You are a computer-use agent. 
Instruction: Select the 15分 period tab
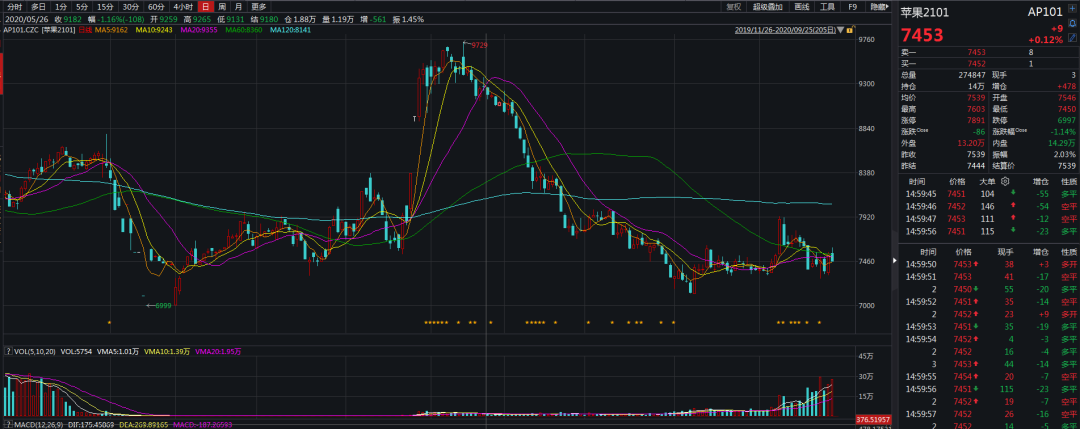point(105,7)
